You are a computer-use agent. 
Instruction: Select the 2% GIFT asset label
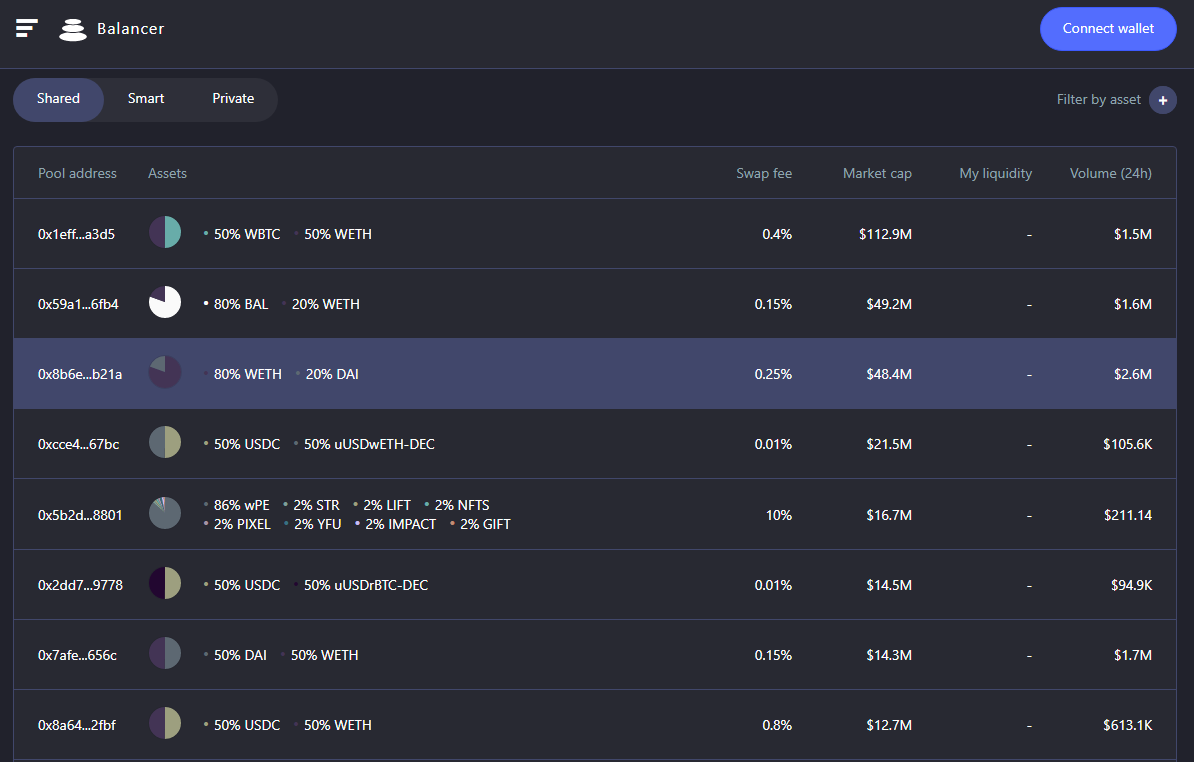tap(485, 524)
